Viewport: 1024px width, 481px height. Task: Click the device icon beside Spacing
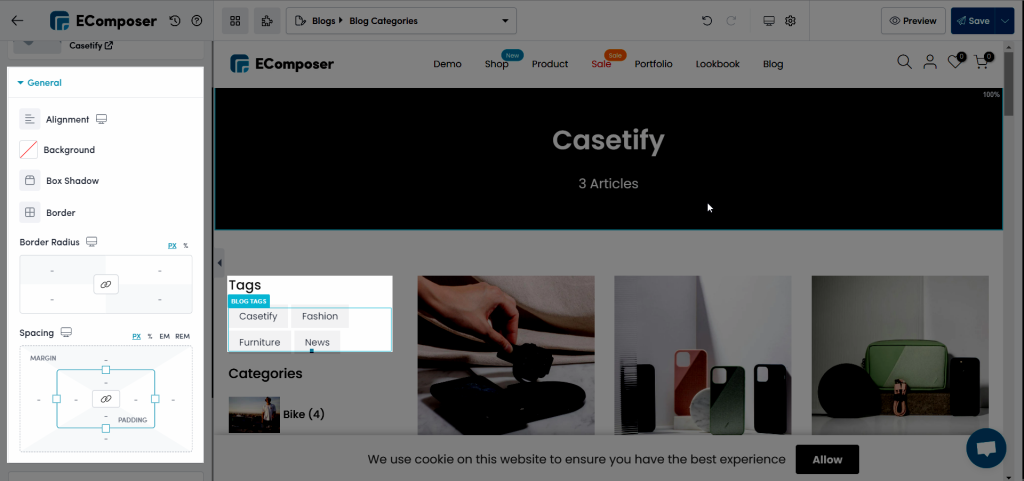click(66, 333)
